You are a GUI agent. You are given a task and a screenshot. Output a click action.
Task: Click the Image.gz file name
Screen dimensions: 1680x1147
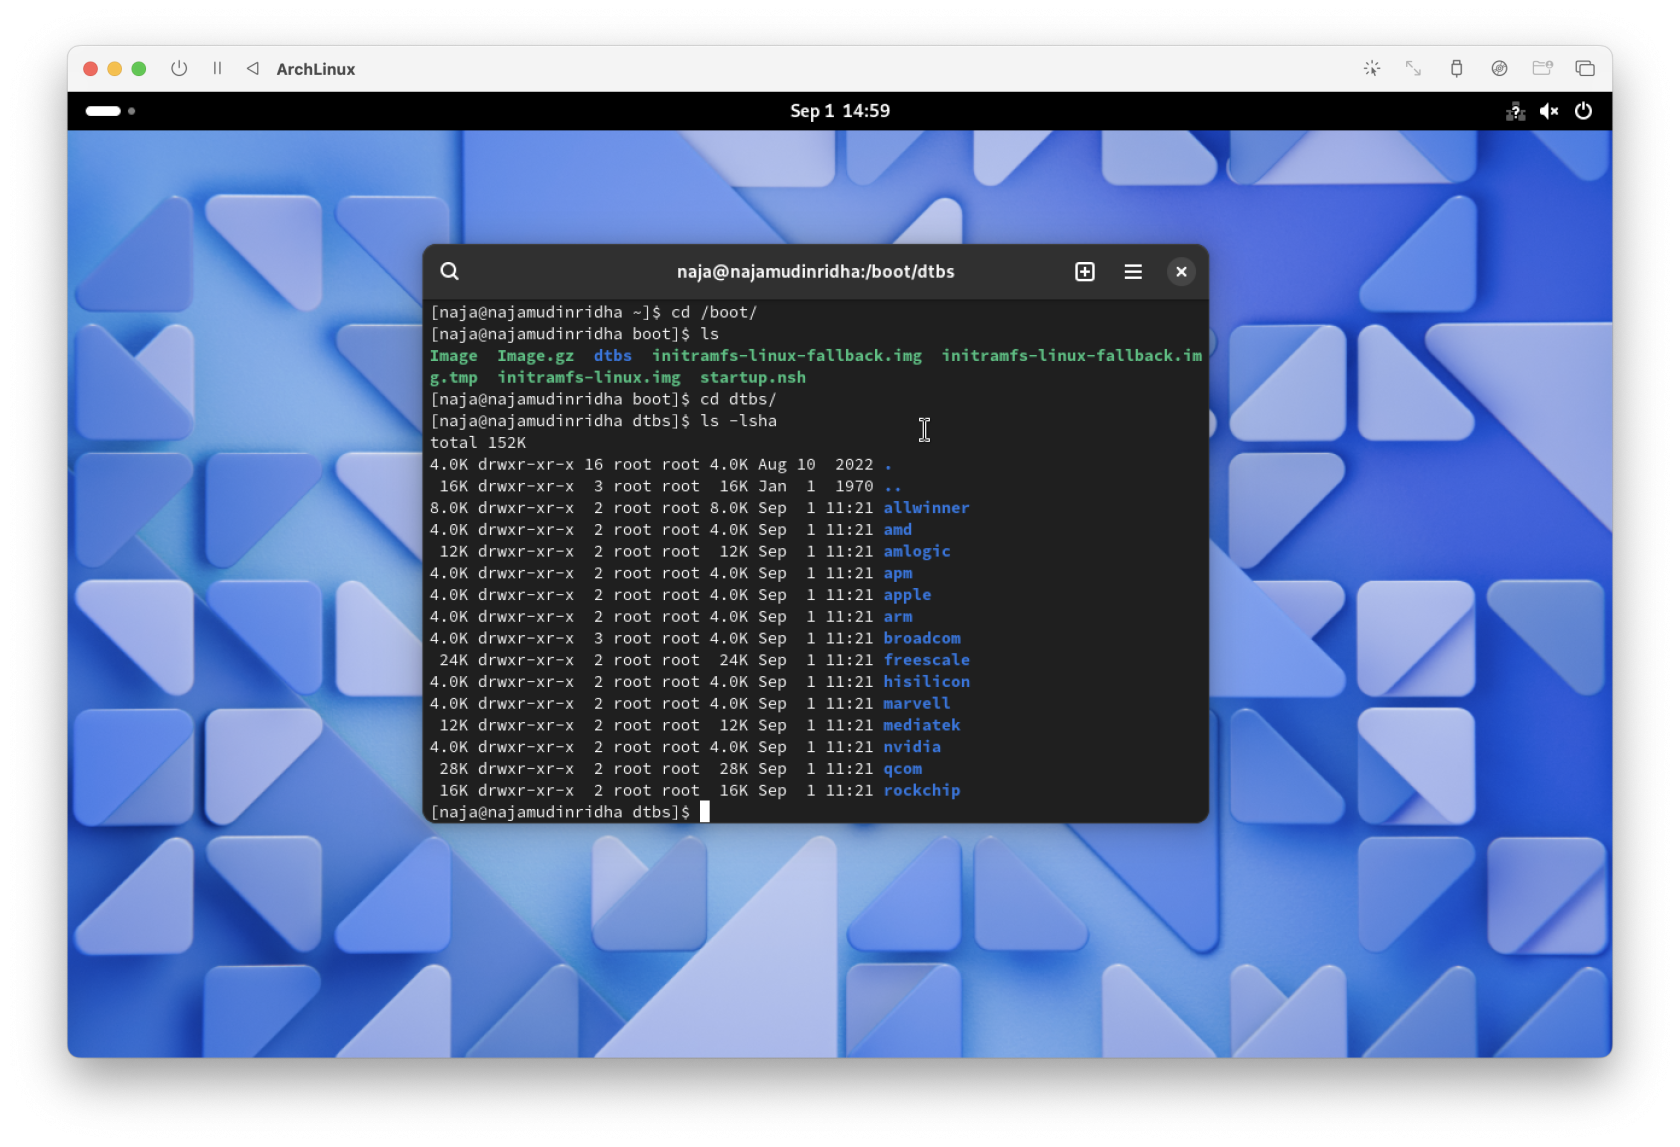[535, 356]
